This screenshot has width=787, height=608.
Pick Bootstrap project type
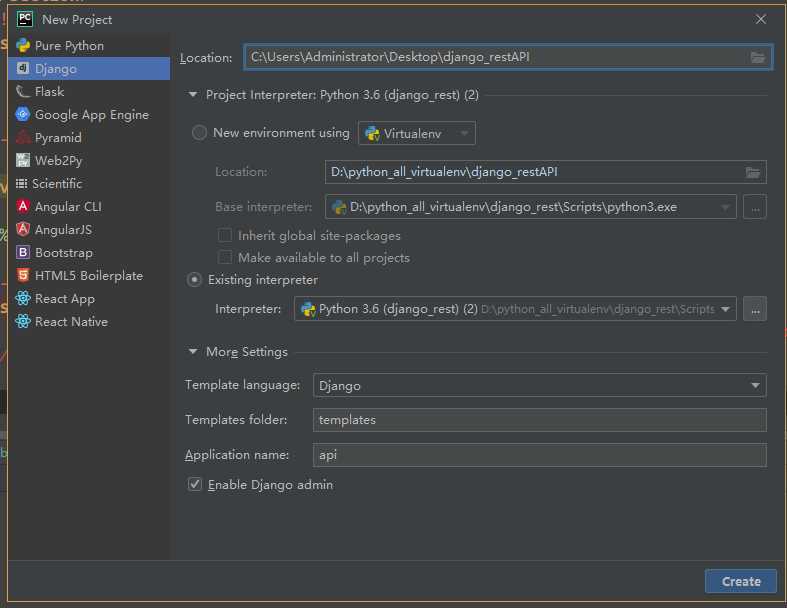[89, 253]
